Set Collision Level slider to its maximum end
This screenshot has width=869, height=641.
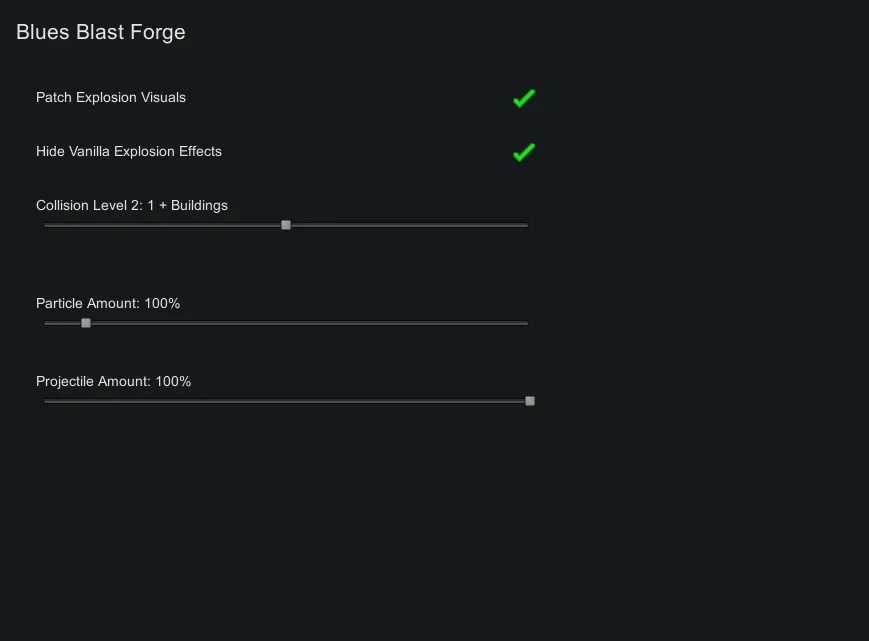[527, 225]
